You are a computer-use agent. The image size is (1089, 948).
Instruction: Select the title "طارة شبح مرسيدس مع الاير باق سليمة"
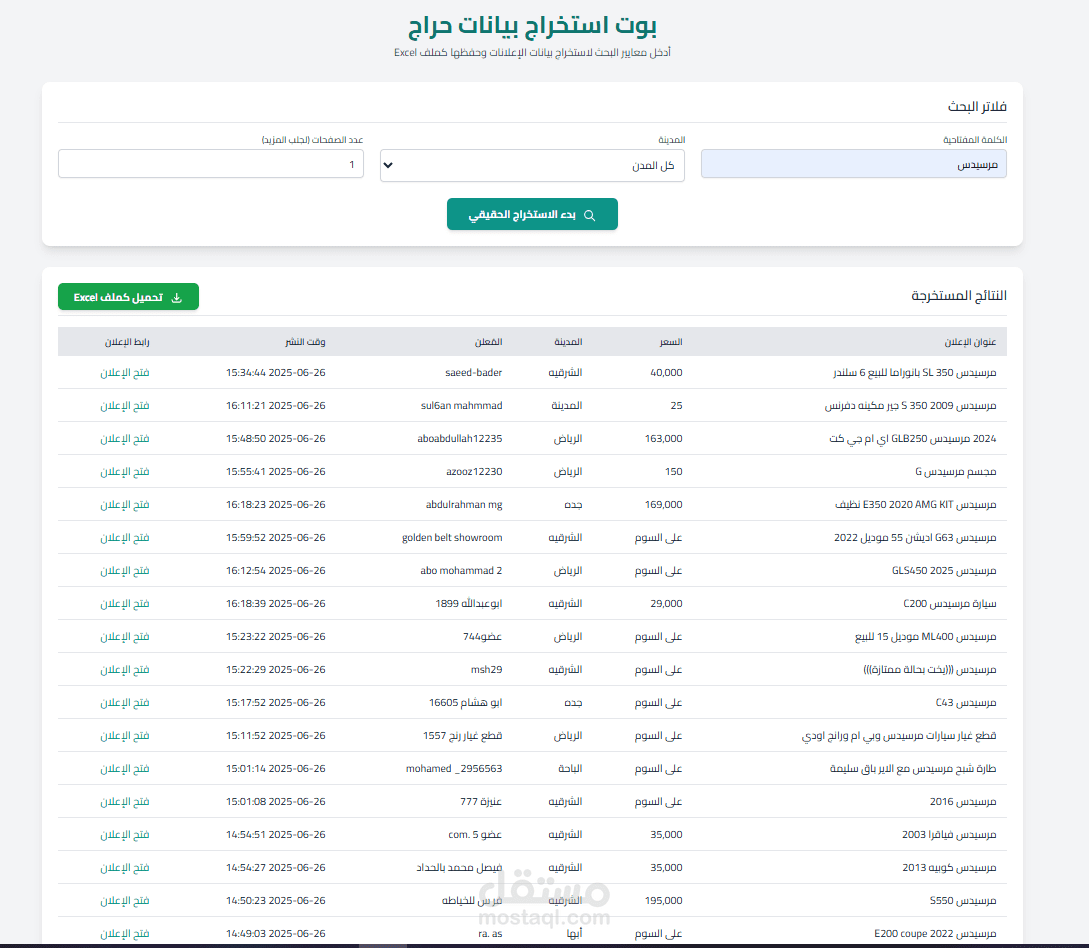(x=913, y=769)
